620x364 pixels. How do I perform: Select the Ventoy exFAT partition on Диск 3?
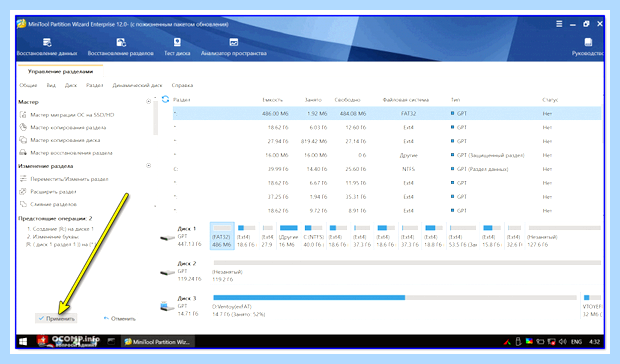point(394,306)
